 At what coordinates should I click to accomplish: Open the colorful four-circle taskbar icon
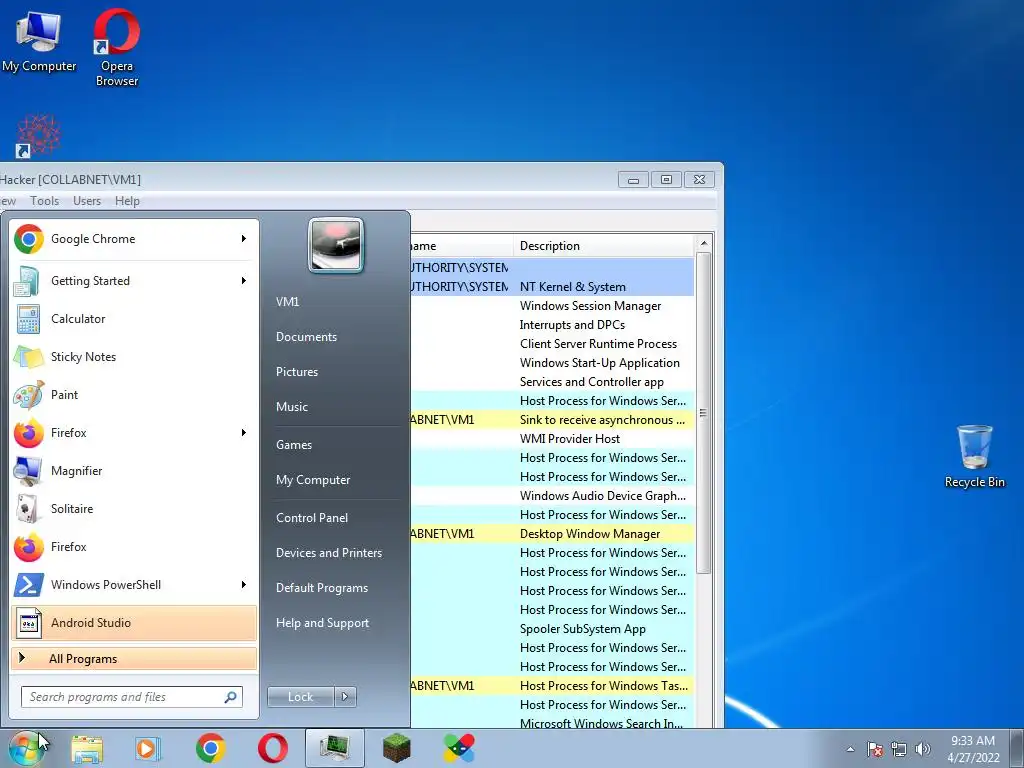click(459, 748)
